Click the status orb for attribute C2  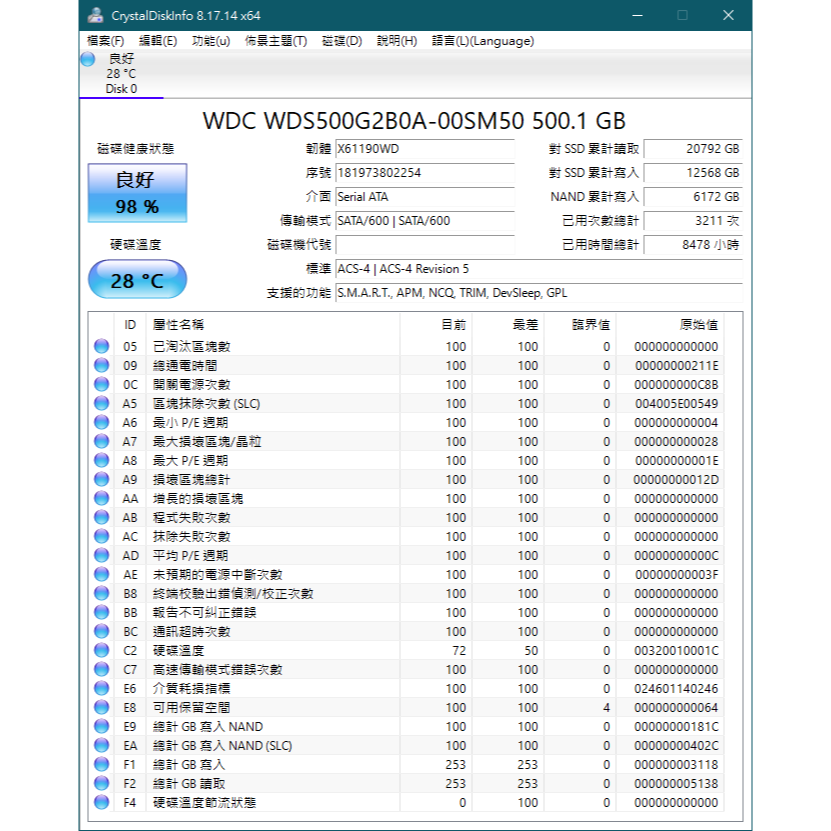[x=101, y=650]
